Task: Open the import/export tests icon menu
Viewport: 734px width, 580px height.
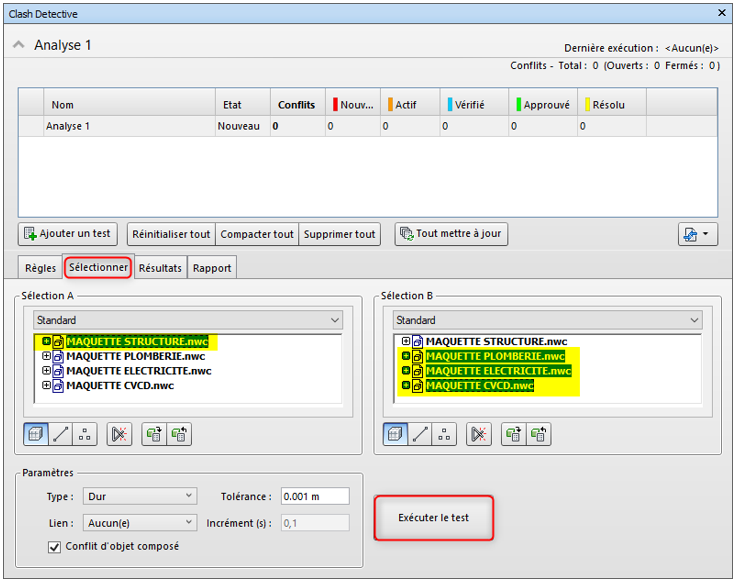Action: (x=696, y=234)
